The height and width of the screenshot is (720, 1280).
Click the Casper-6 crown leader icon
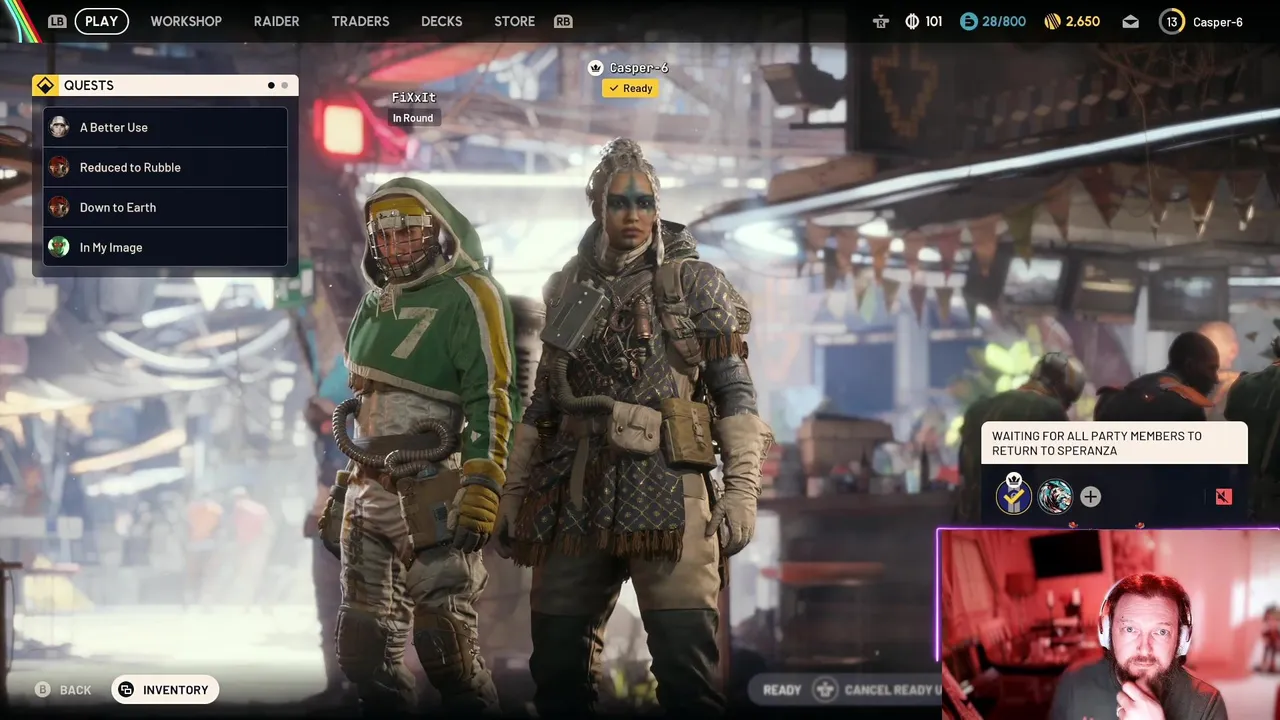596,68
